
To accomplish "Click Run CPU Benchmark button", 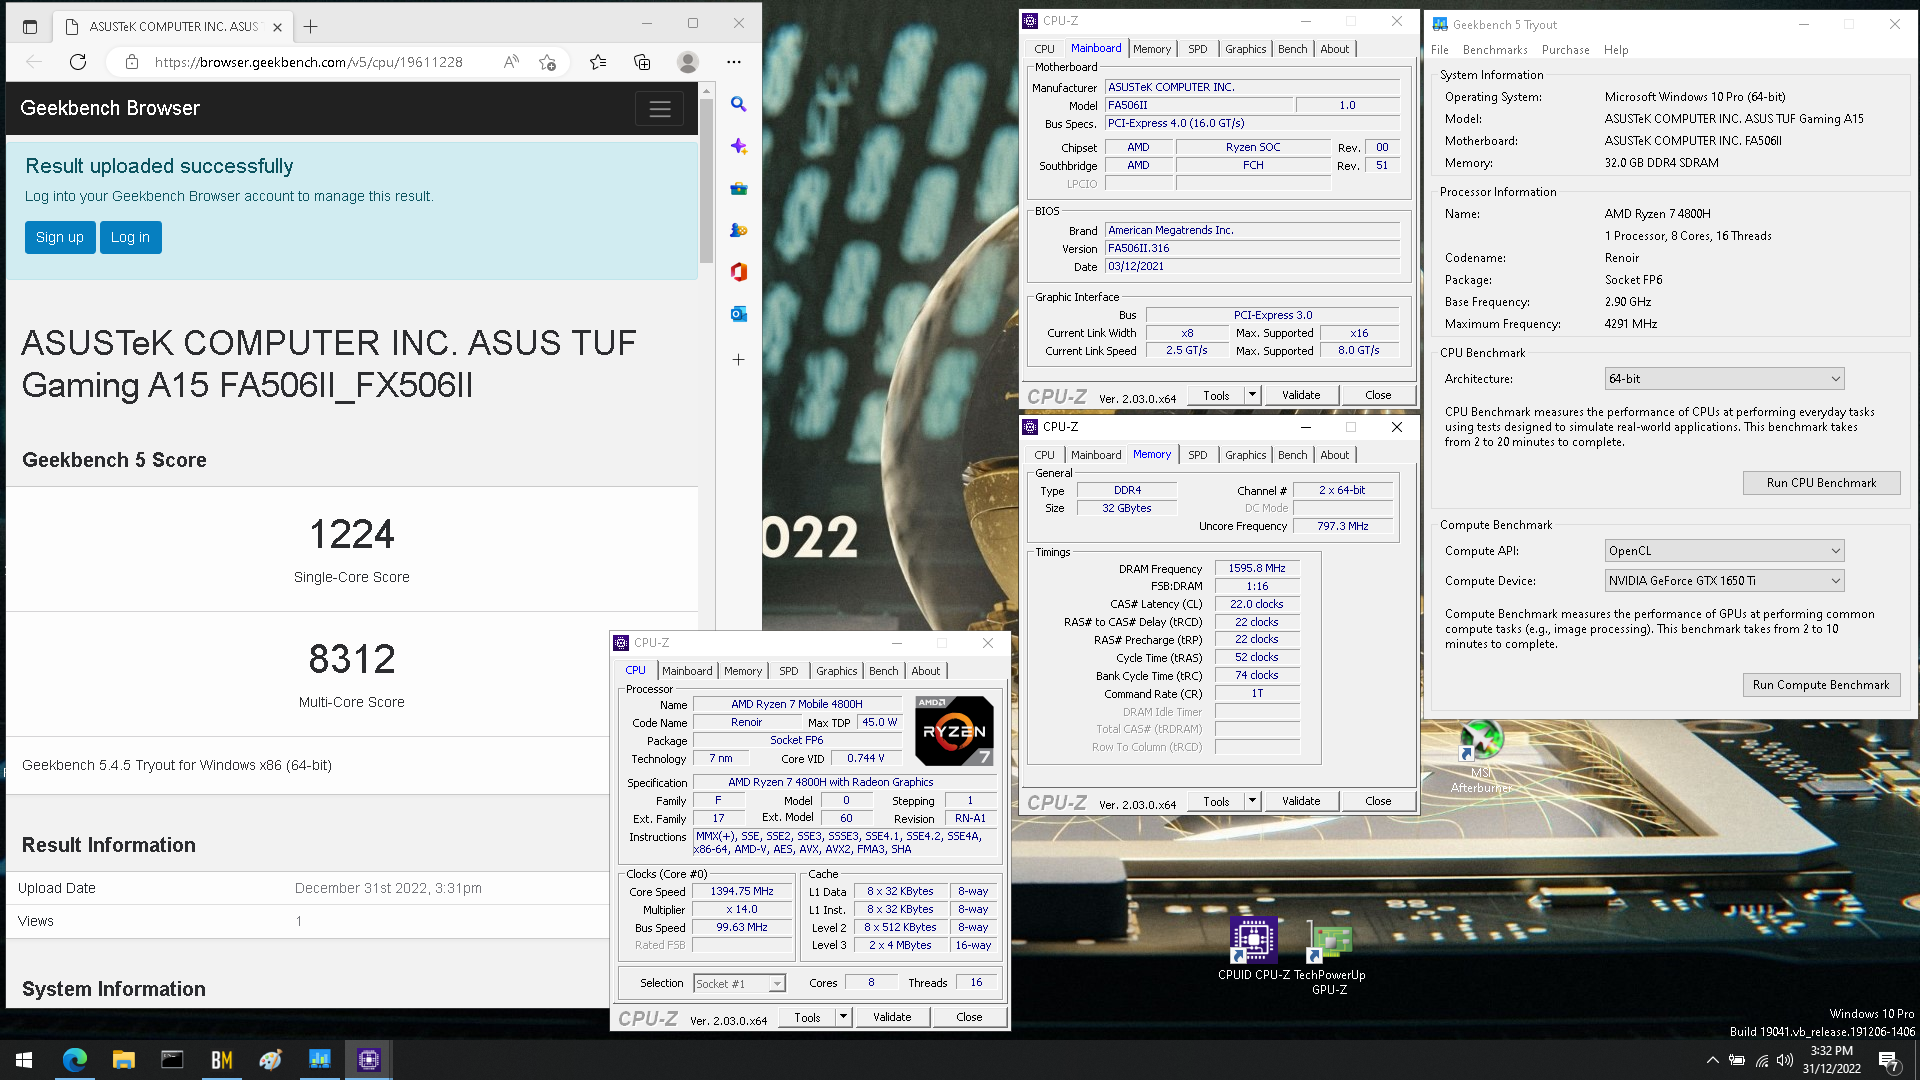I will click(1821, 483).
